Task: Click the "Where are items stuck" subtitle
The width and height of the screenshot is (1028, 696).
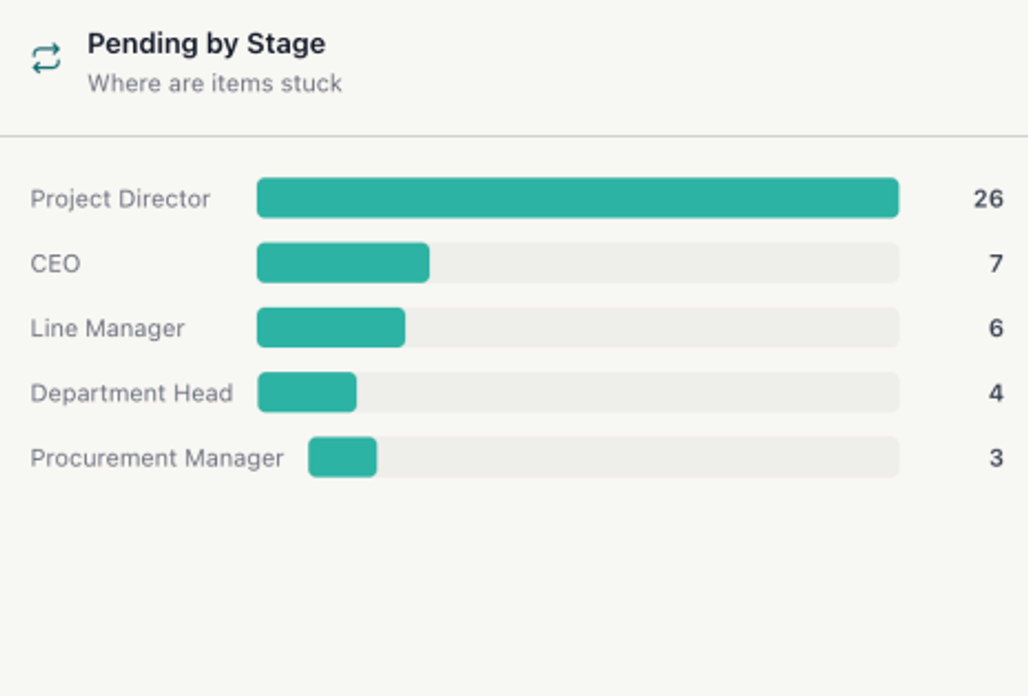Action: click(x=214, y=83)
